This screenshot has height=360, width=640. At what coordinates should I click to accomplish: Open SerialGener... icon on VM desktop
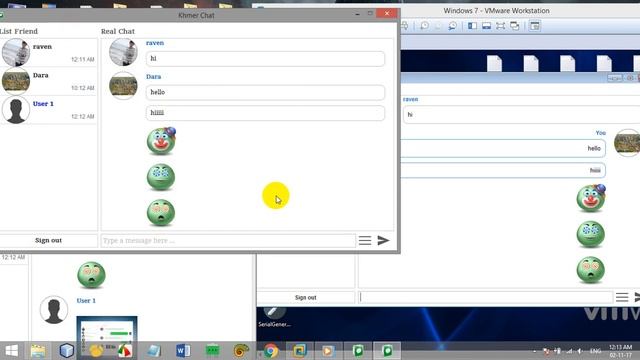pos(274,316)
